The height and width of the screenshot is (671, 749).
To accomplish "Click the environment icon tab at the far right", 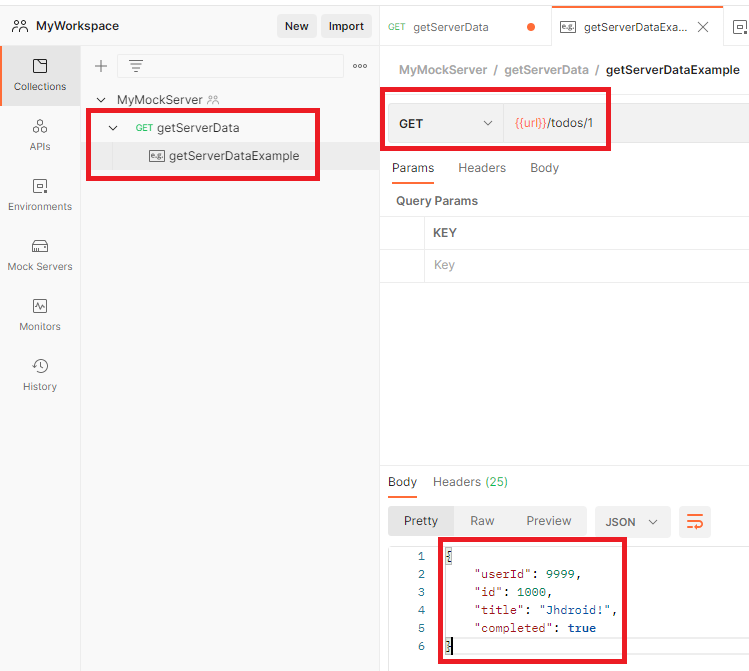I will pyautogui.click(x=740, y=27).
